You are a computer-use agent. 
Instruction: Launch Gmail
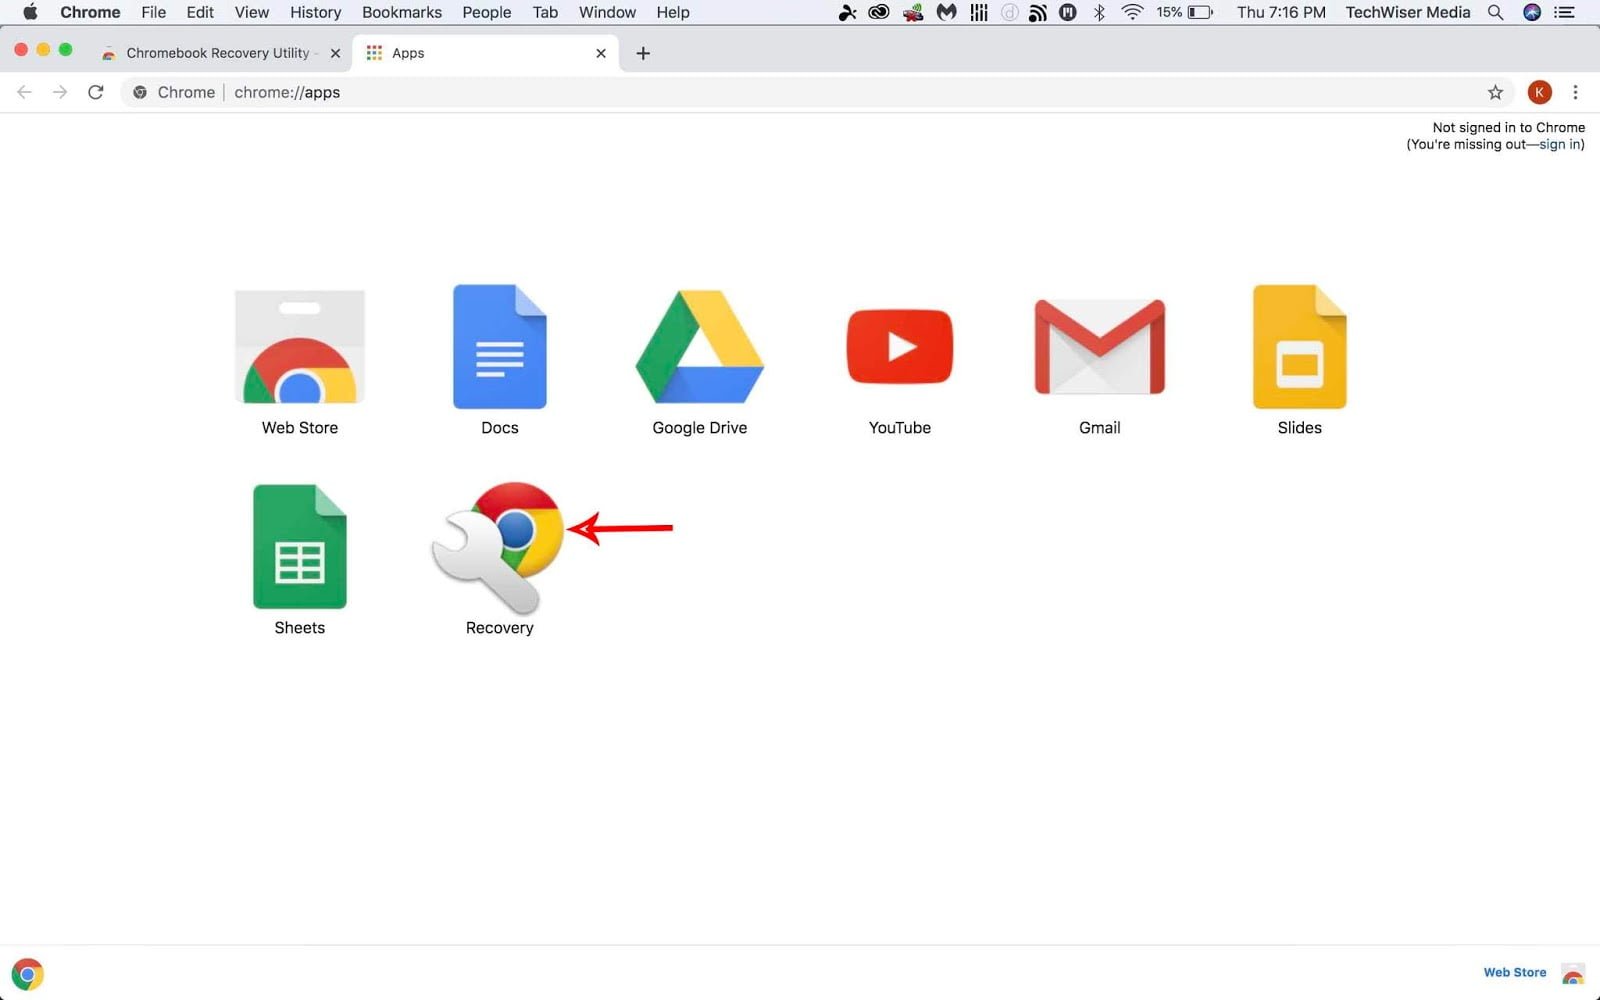(1099, 347)
